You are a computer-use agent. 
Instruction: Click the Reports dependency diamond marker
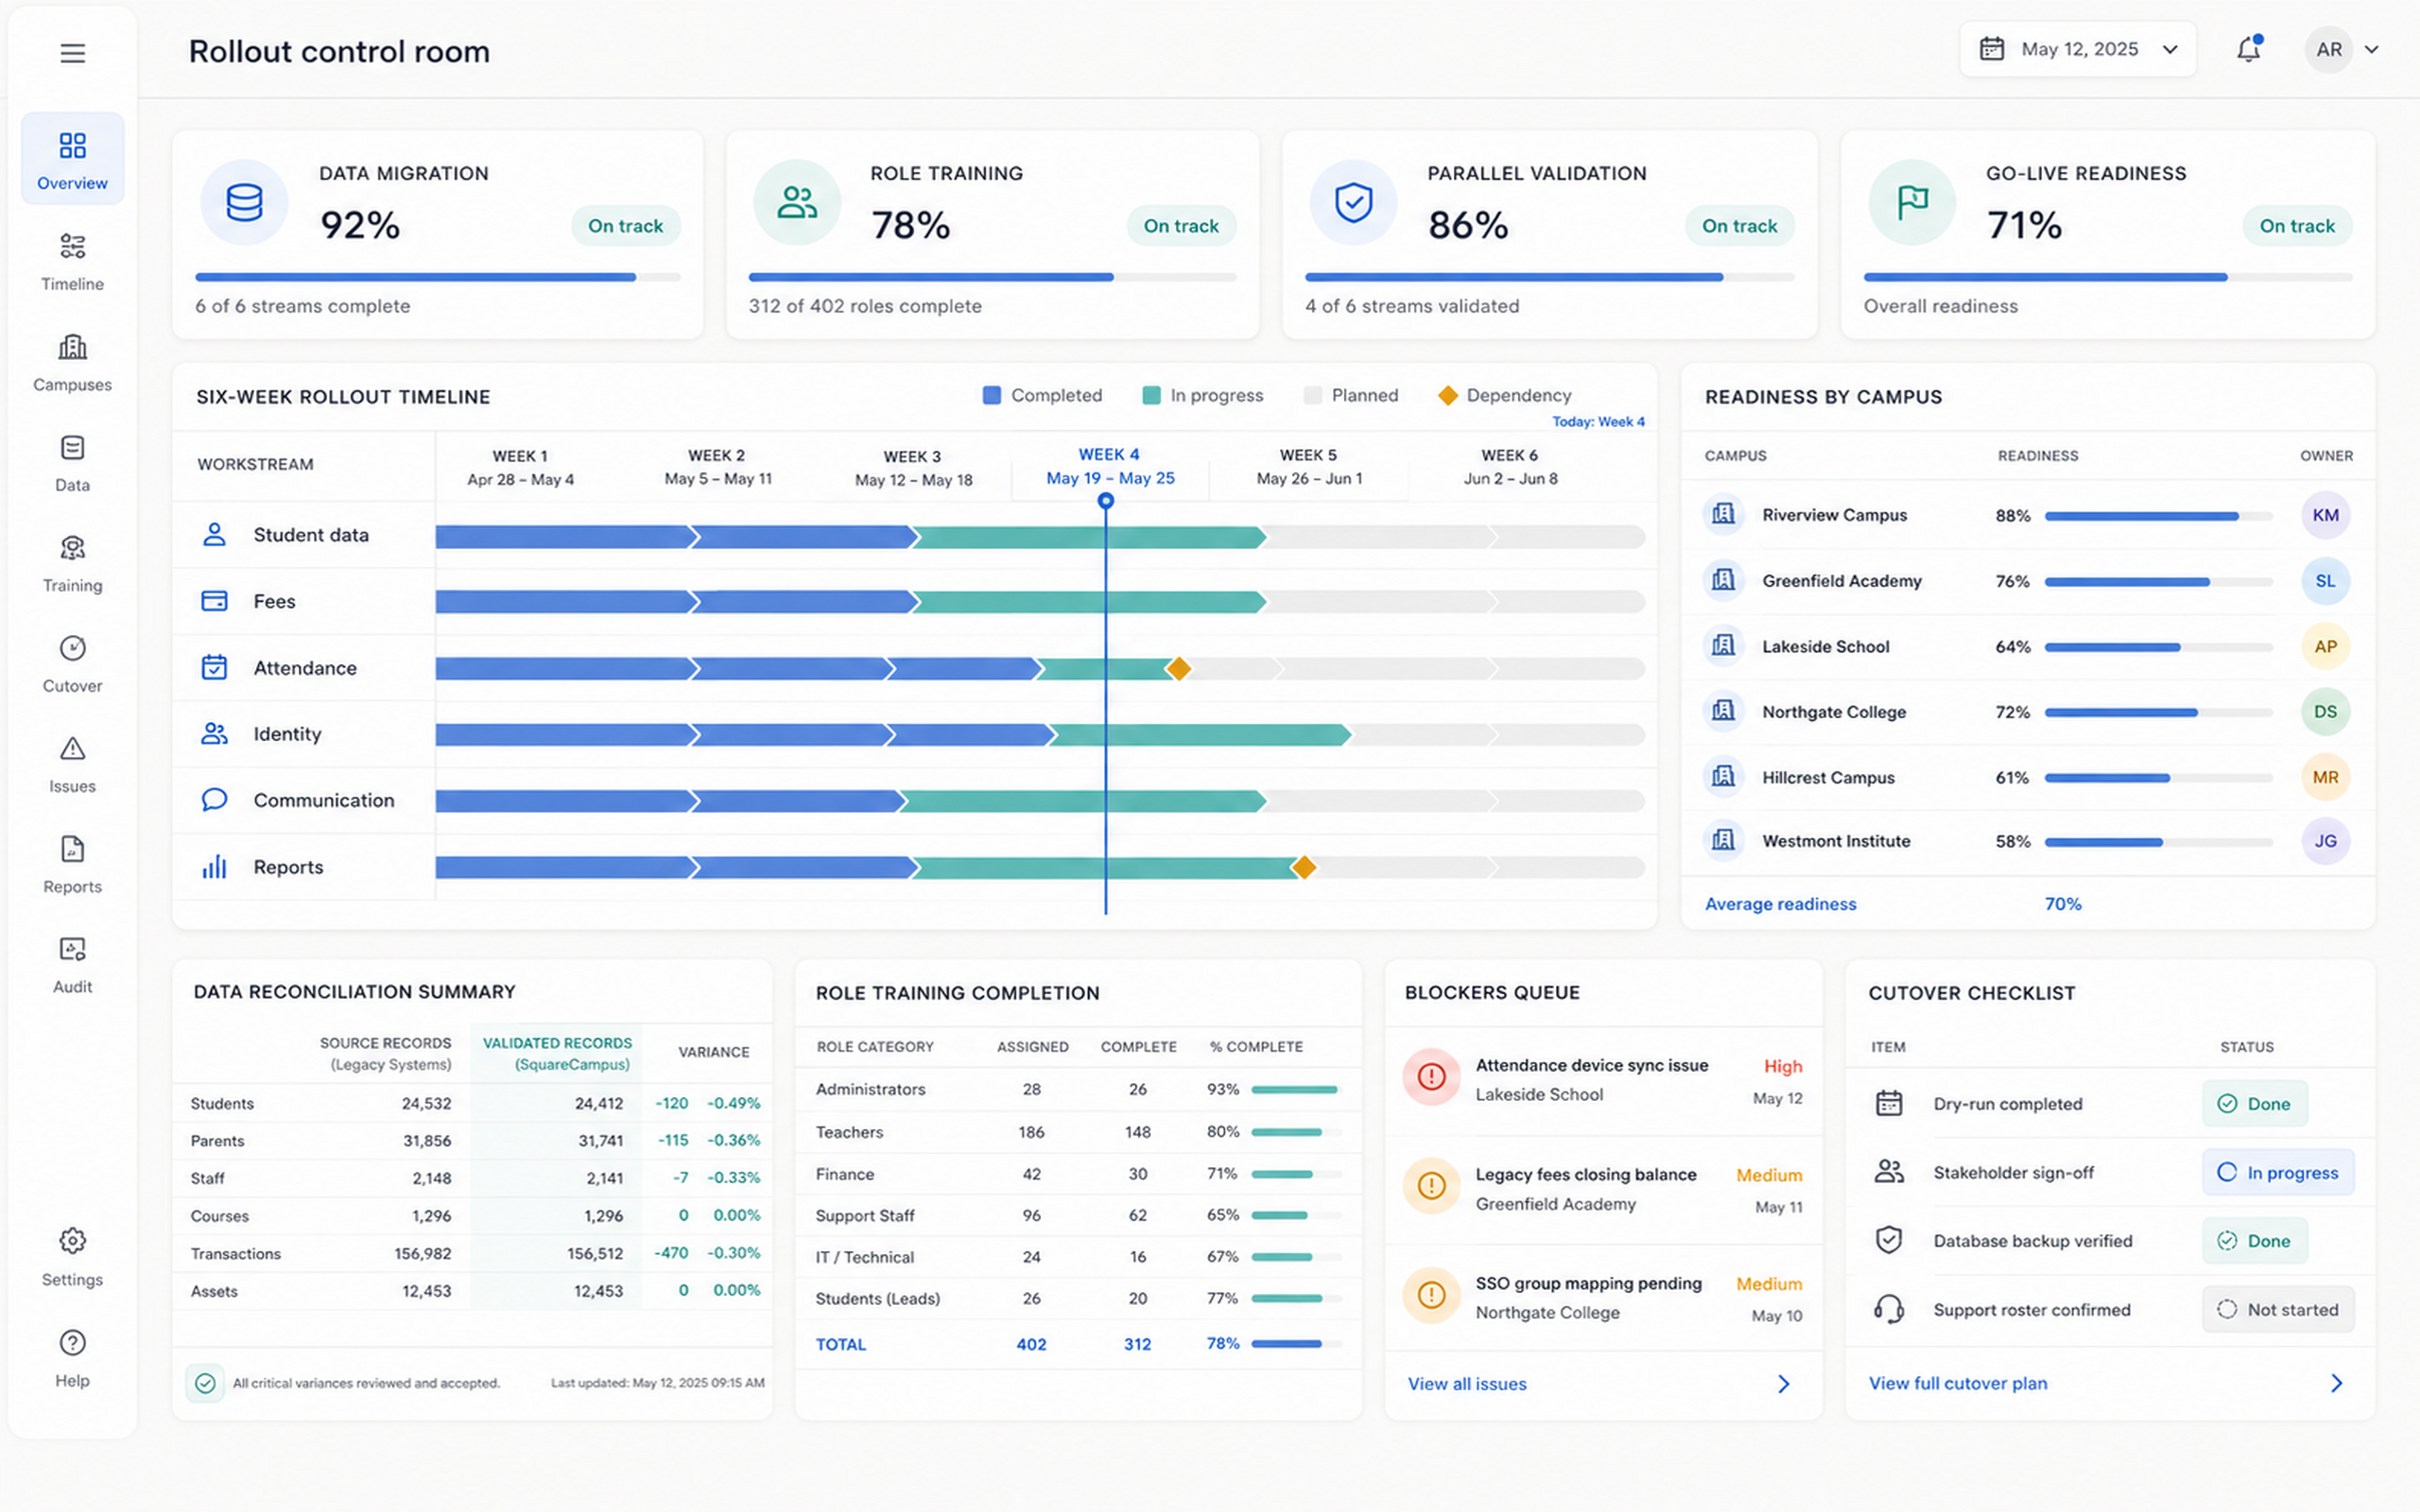tap(1303, 867)
